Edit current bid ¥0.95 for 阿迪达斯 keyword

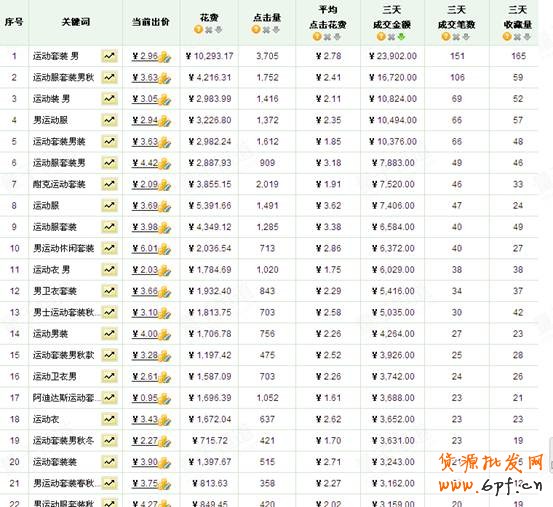(145, 398)
